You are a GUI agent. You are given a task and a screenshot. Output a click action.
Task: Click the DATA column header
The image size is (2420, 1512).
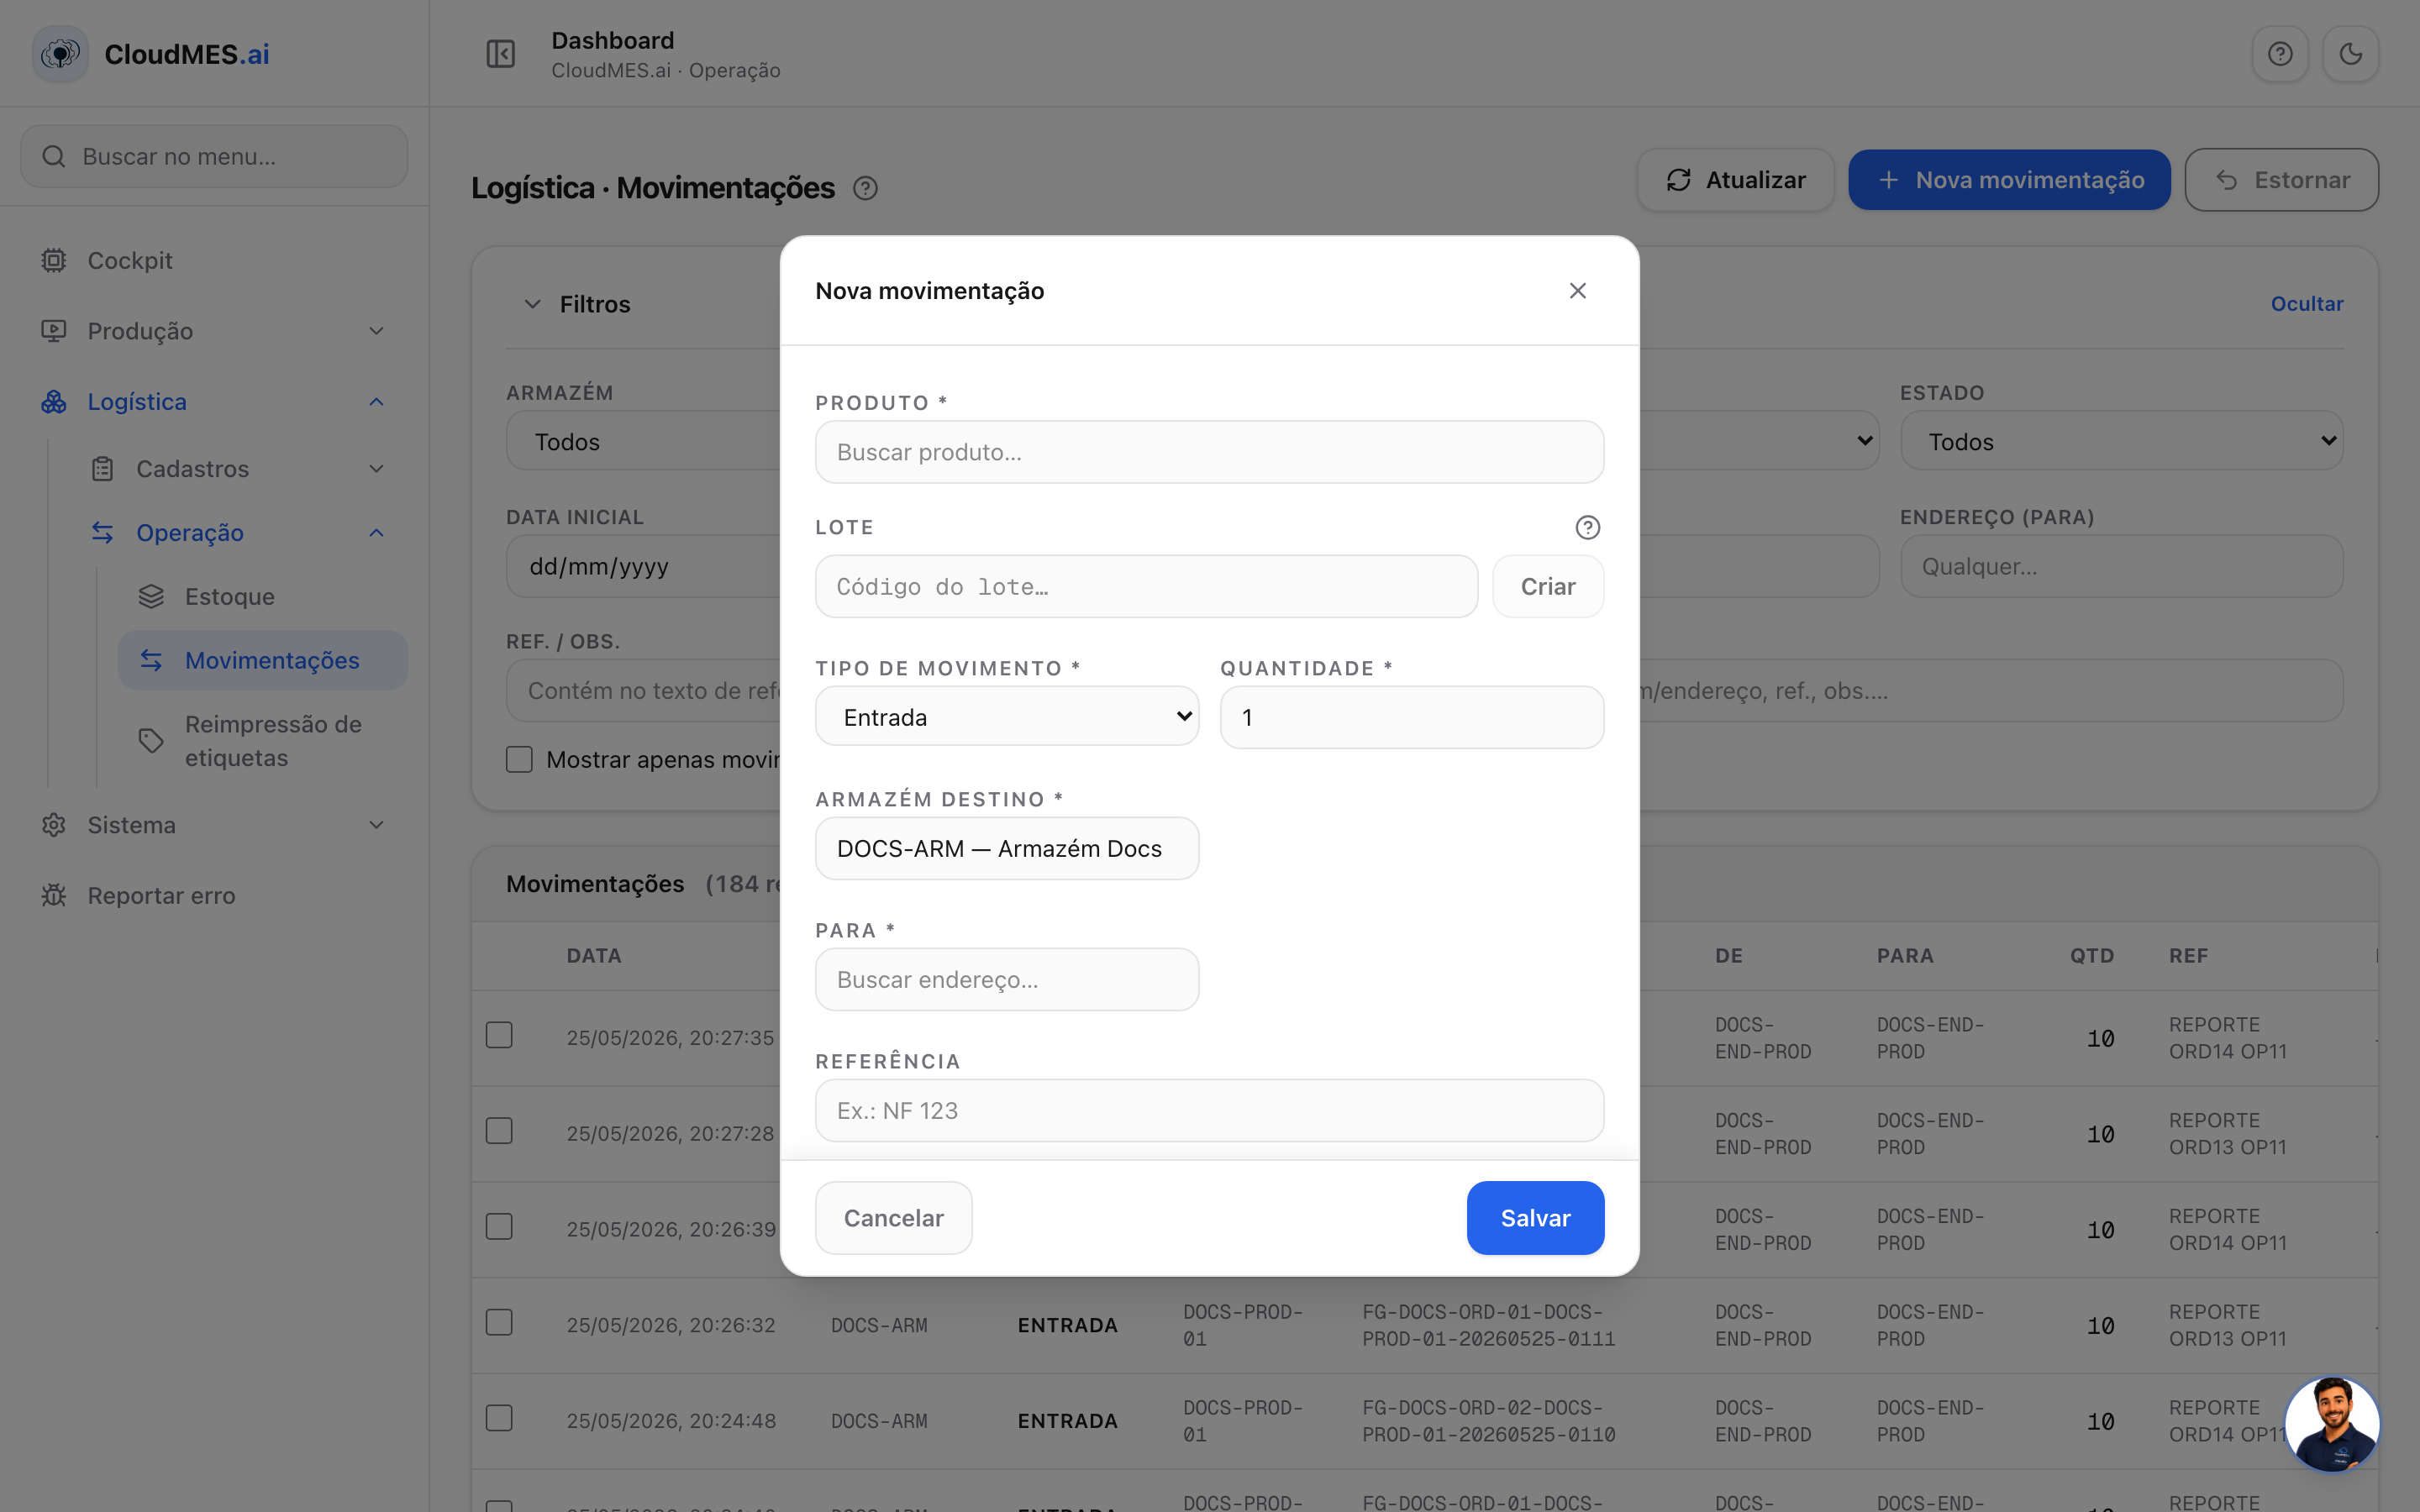[x=594, y=956]
